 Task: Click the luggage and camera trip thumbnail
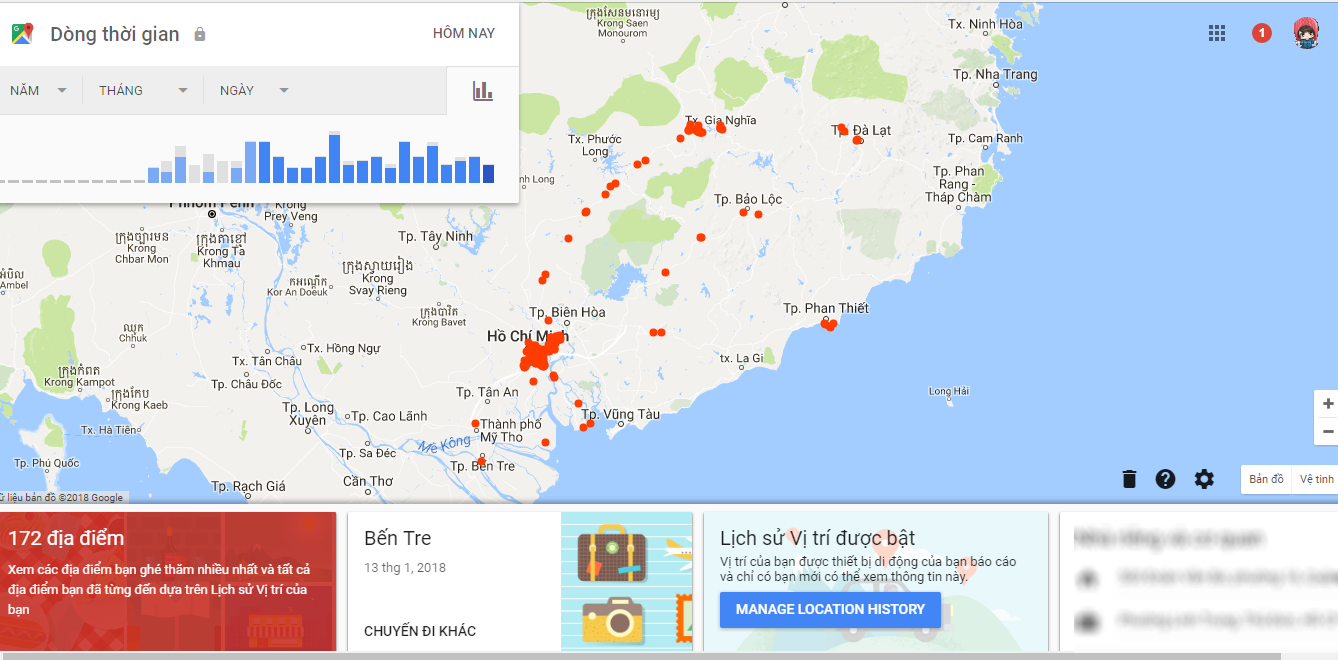pos(627,581)
